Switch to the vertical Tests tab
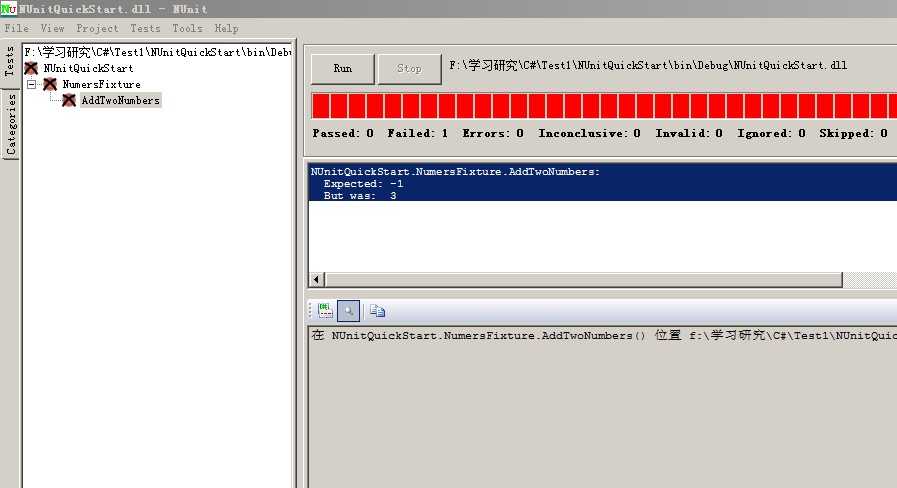Screen dimensions: 897x488 [10, 62]
